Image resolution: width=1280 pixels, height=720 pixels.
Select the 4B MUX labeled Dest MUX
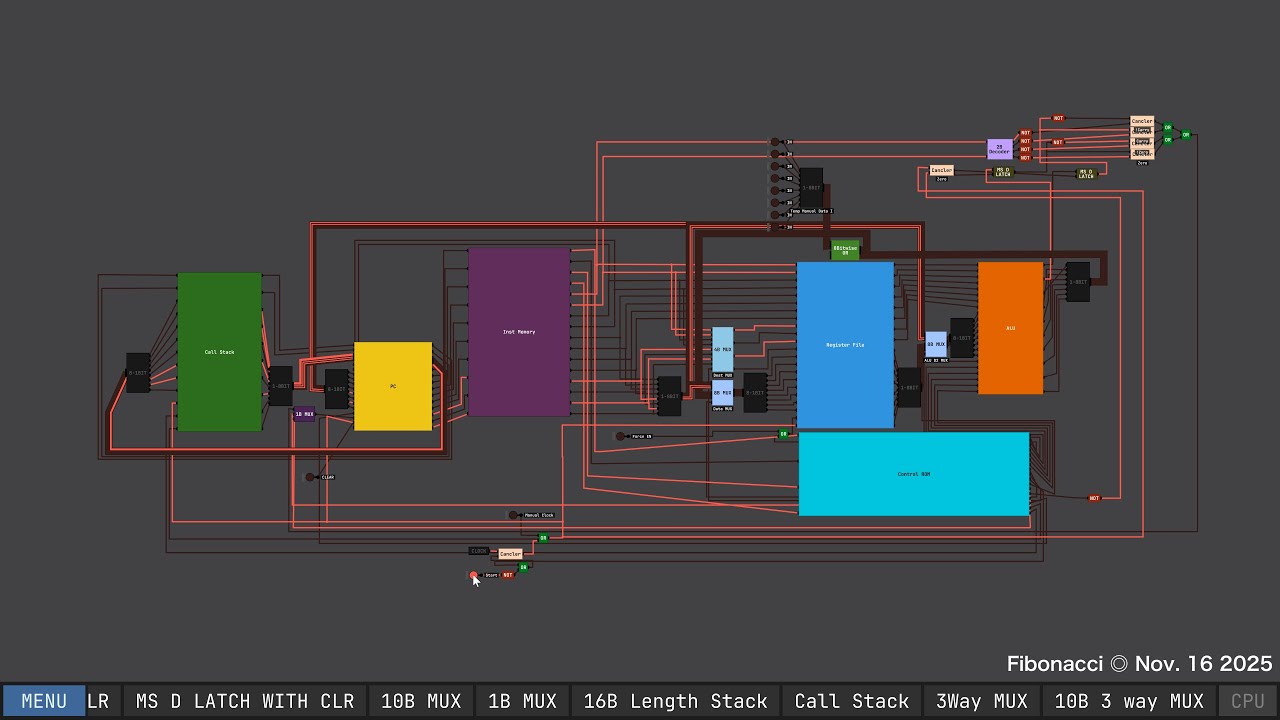coord(722,350)
